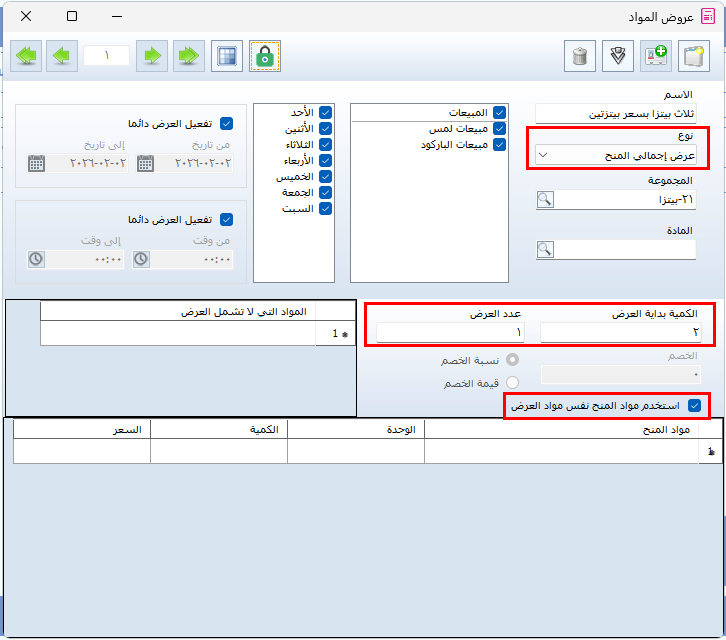
Task: Click the green padlock toolbar icon
Action: [x=265, y=56]
